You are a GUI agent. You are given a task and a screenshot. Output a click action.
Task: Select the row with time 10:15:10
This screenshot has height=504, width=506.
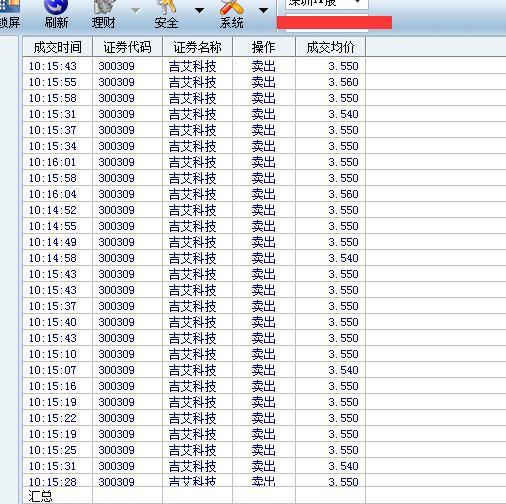(264, 354)
